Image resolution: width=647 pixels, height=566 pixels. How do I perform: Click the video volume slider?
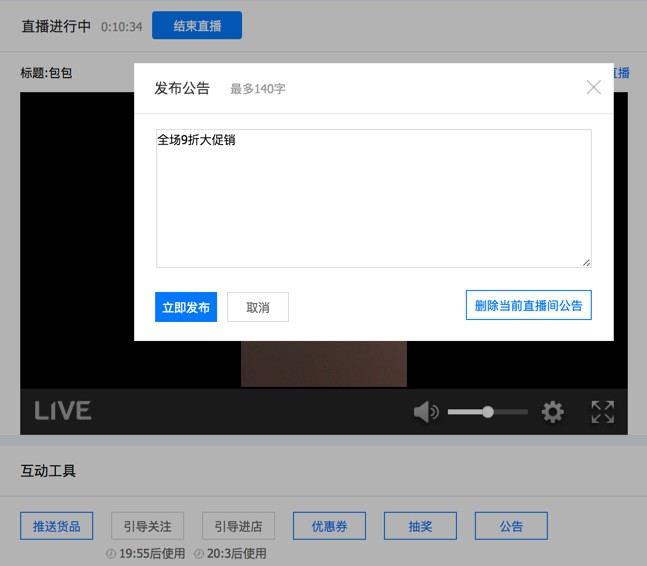[x=487, y=412]
